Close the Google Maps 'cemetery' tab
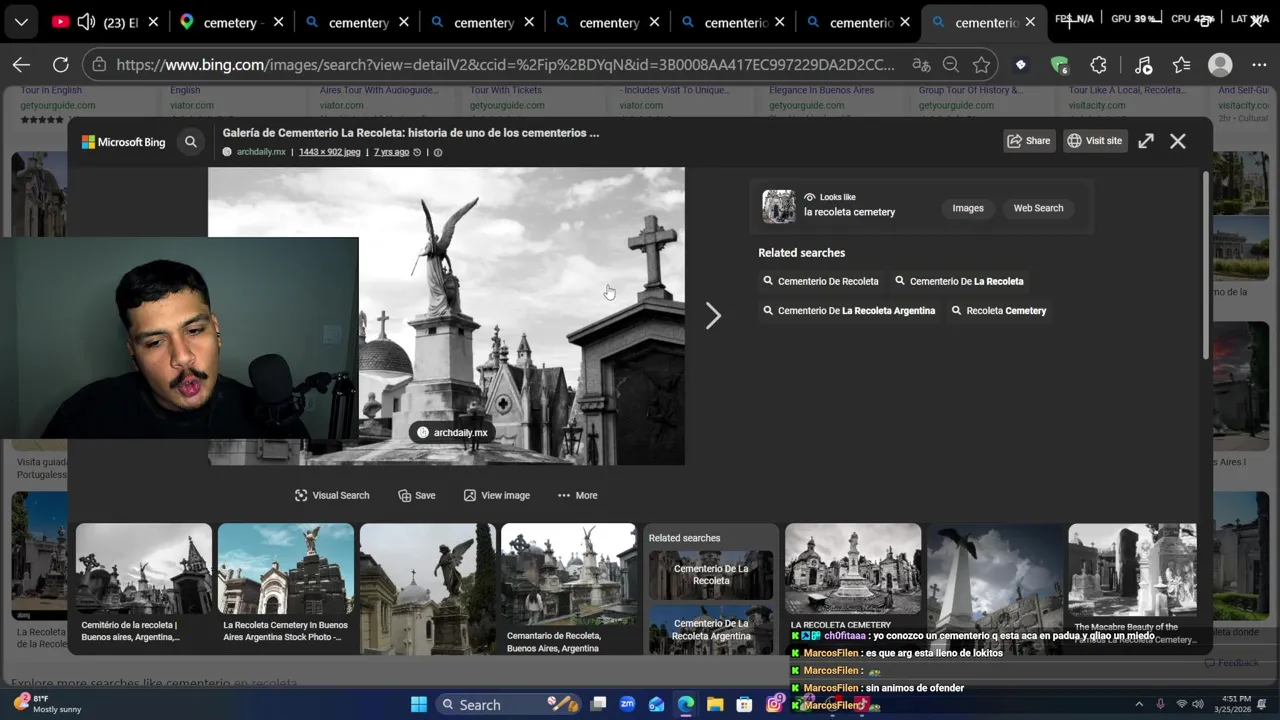1280x720 pixels. click(x=279, y=22)
